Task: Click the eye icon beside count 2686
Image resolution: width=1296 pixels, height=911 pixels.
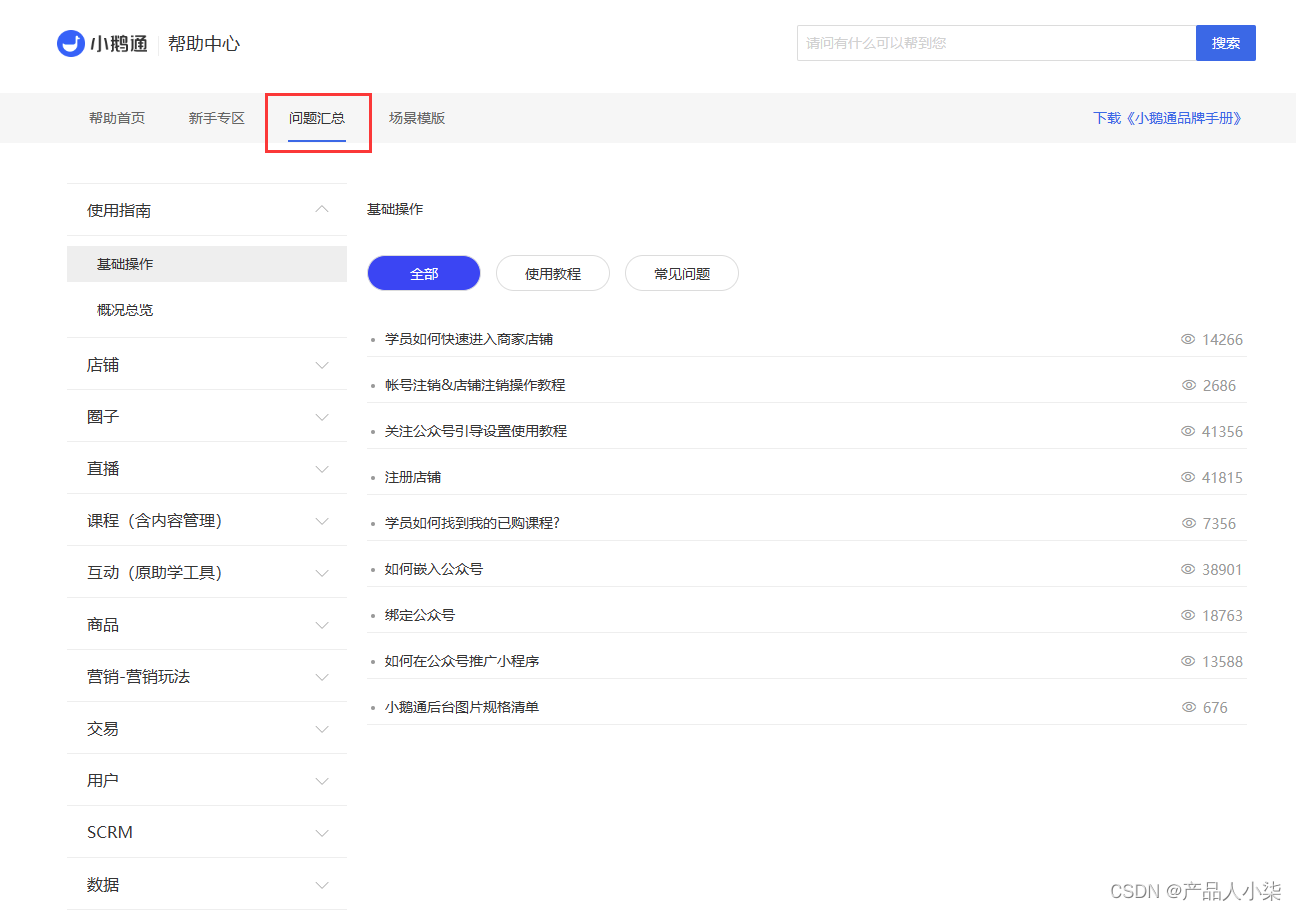Action: [x=1188, y=385]
